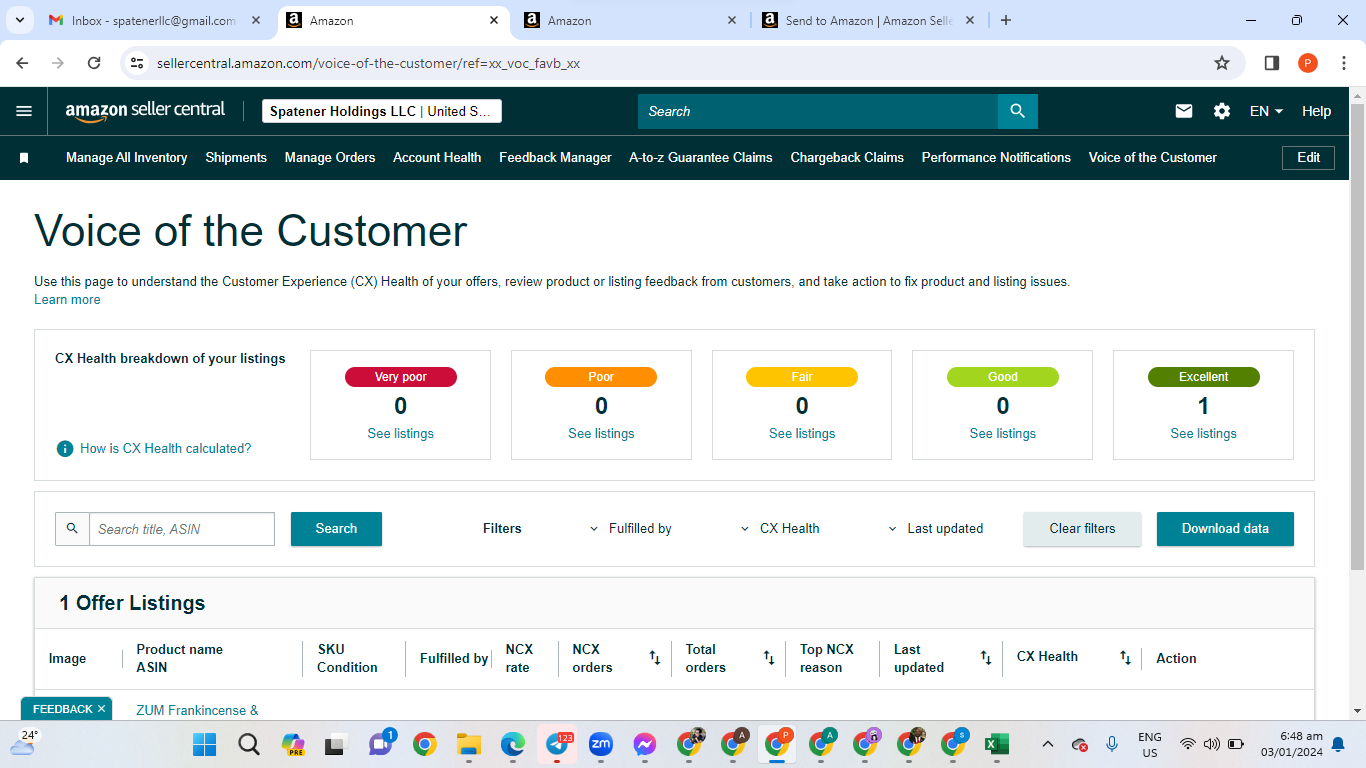This screenshot has height=768, width=1366.
Task: Open the Spatener Holdings LLC account switcher
Action: (382, 111)
